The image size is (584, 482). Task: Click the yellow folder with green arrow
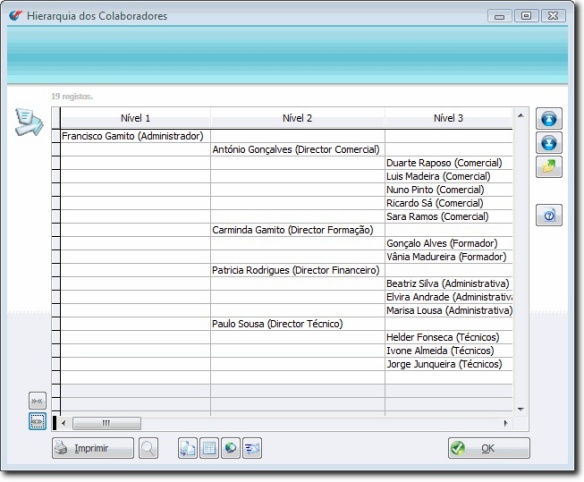click(x=549, y=167)
